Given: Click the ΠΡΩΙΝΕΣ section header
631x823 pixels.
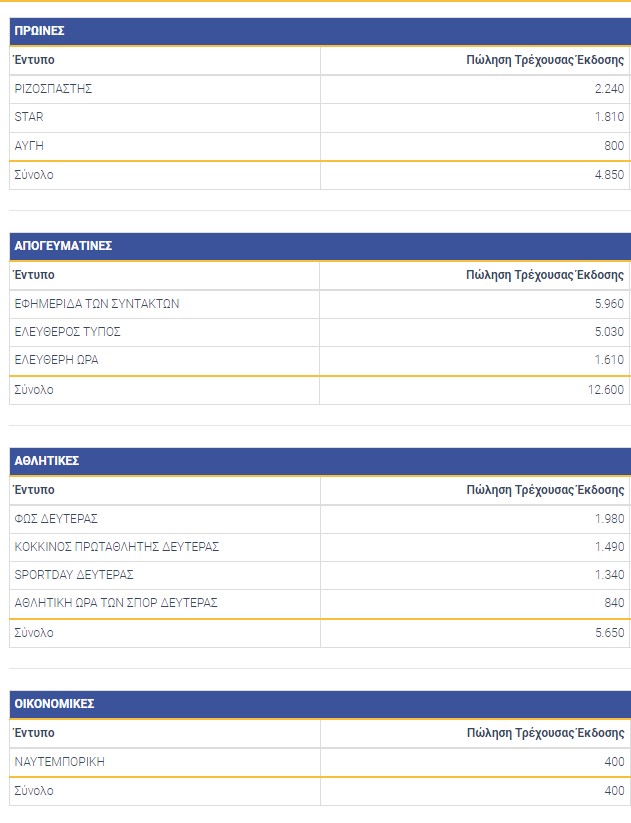Looking at the screenshot, I should tap(39, 31).
